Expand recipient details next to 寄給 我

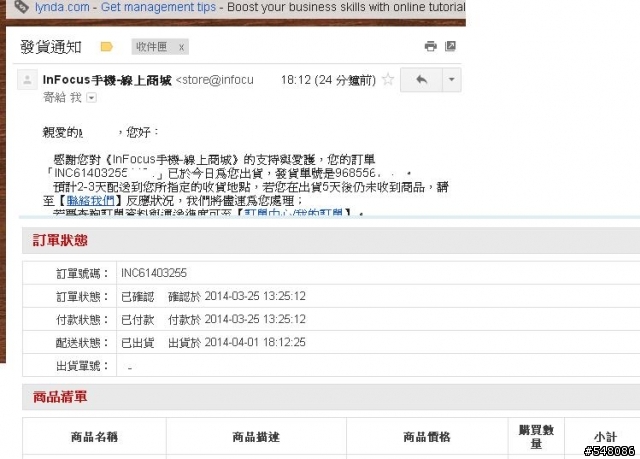pos(91,98)
